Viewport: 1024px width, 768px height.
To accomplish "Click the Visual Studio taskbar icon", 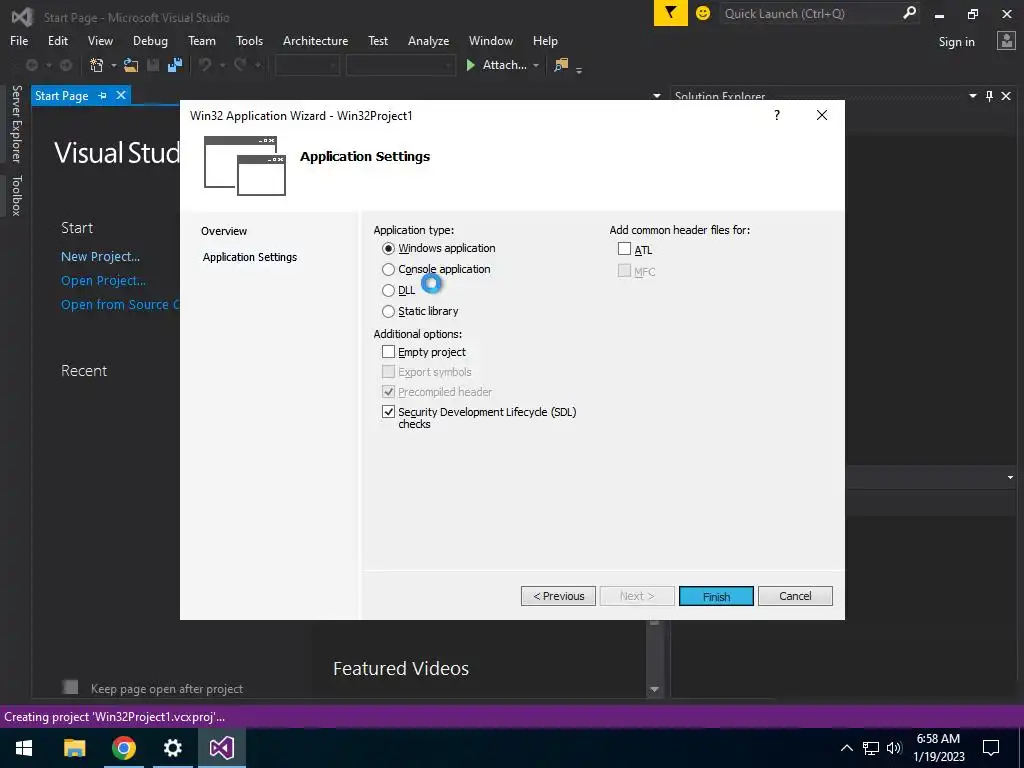I will [x=221, y=748].
